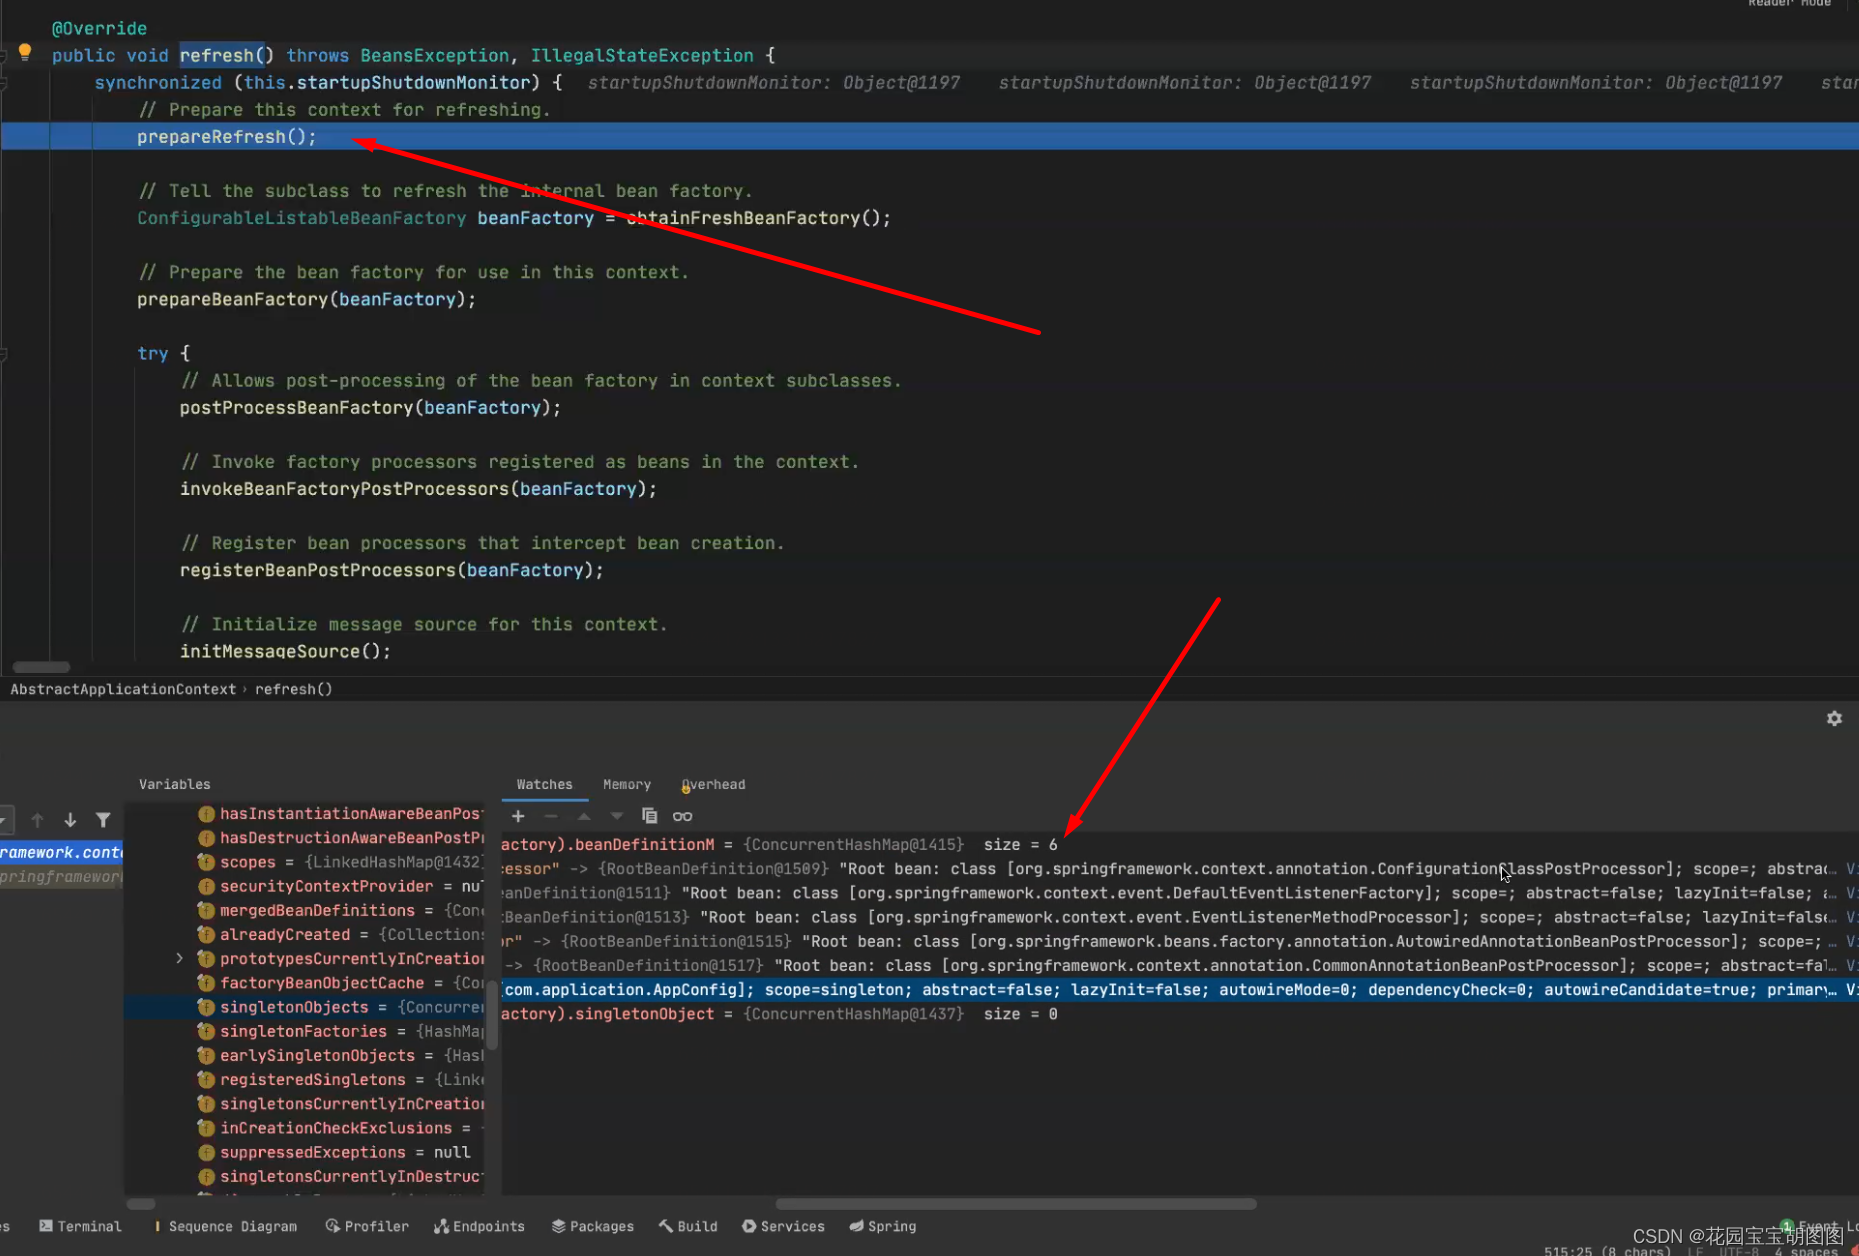Select the singletonObjects variable row

(x=294, y=1007)
